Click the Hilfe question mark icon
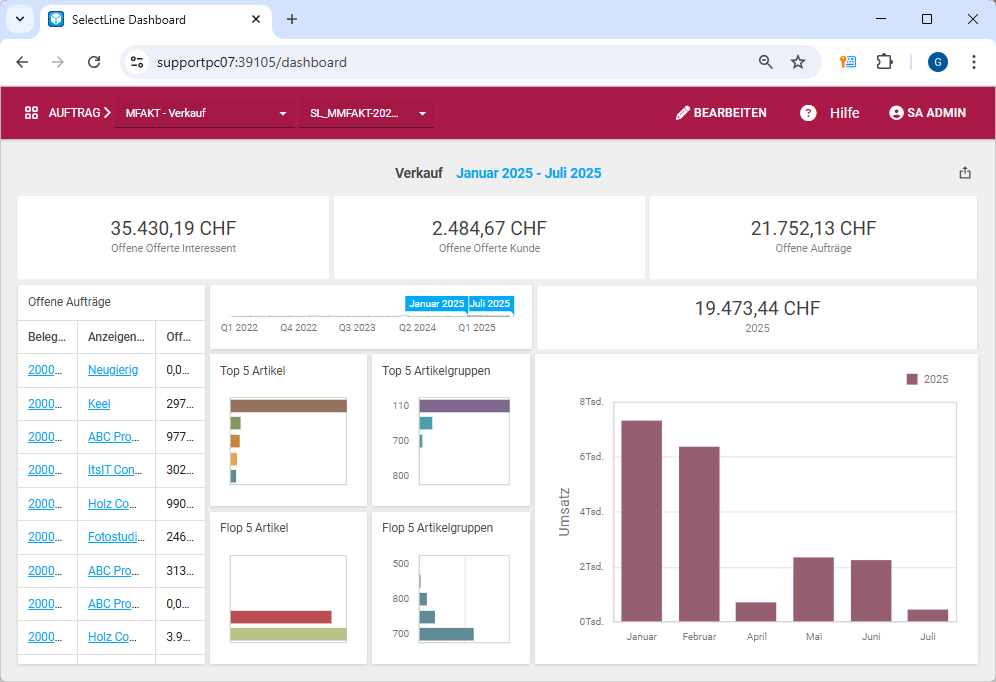996x682 pixels. [x=808, y=113]
